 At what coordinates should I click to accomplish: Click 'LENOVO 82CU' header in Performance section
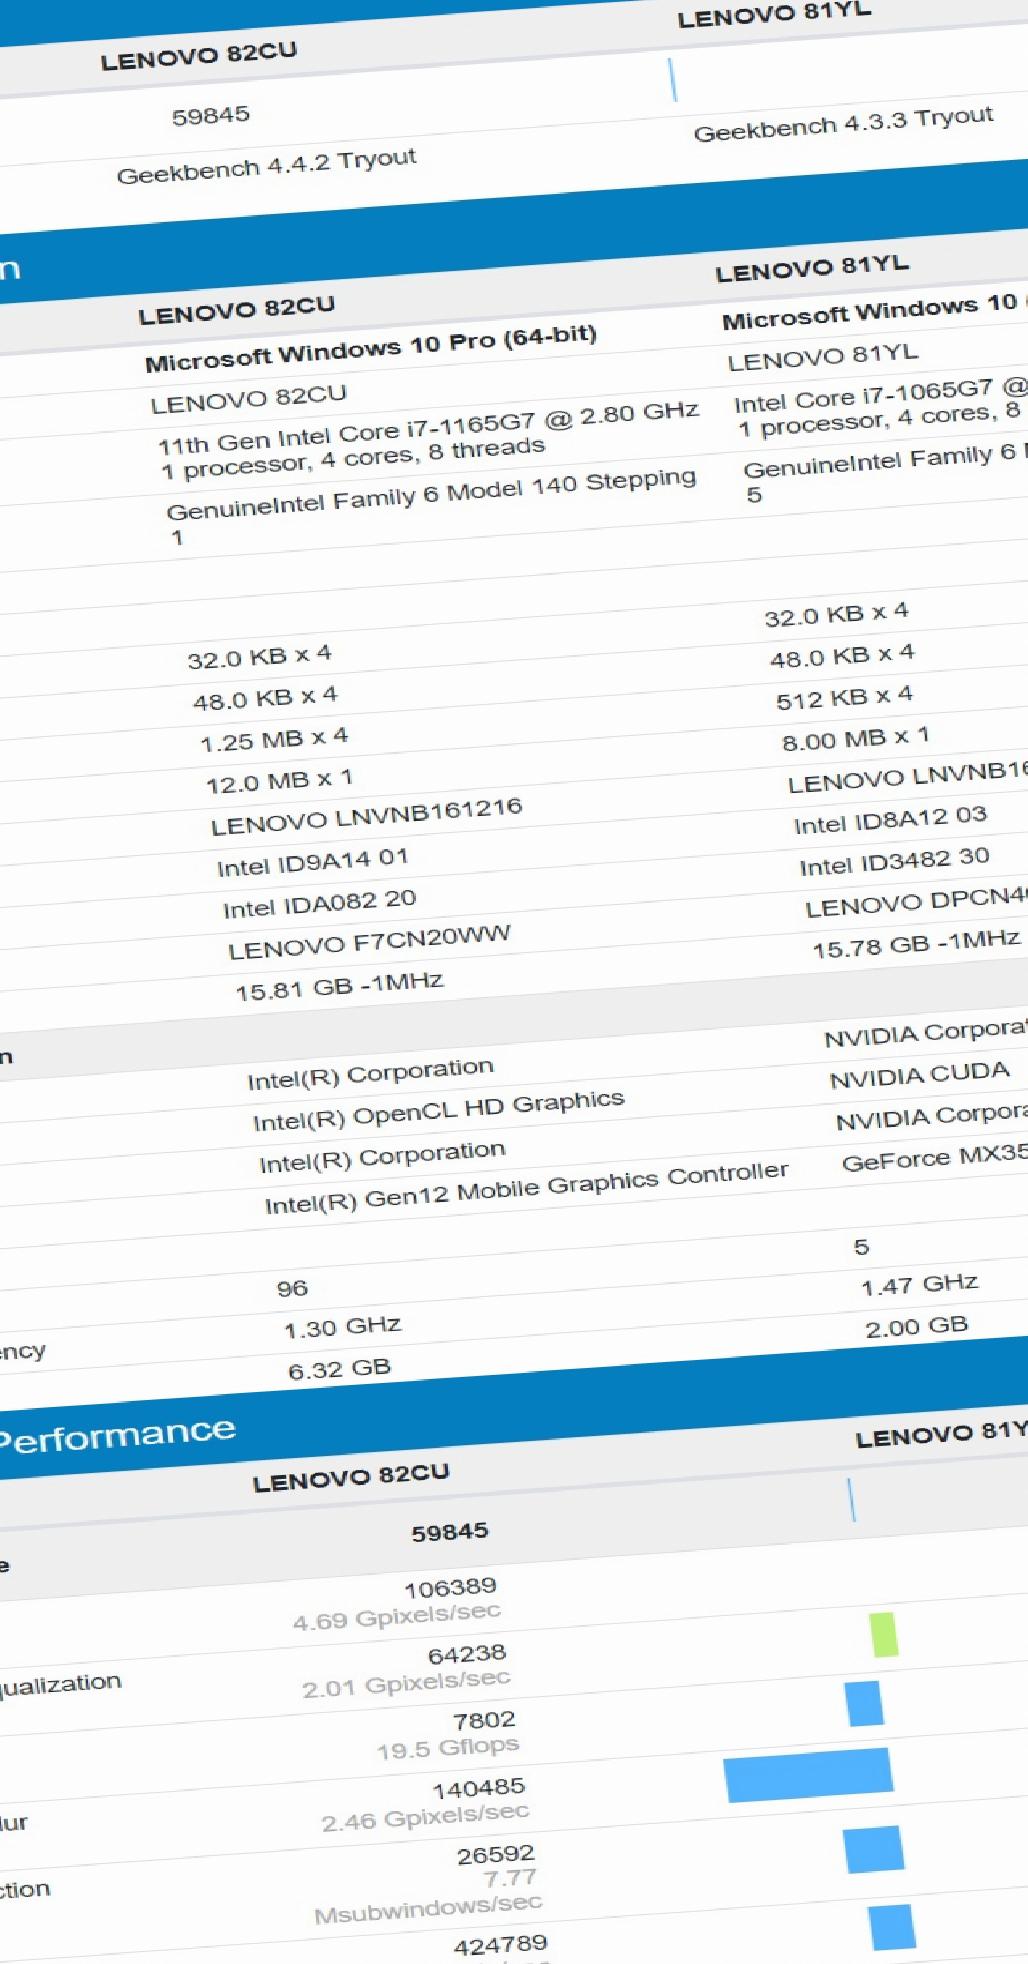[x=351, y=1478]
